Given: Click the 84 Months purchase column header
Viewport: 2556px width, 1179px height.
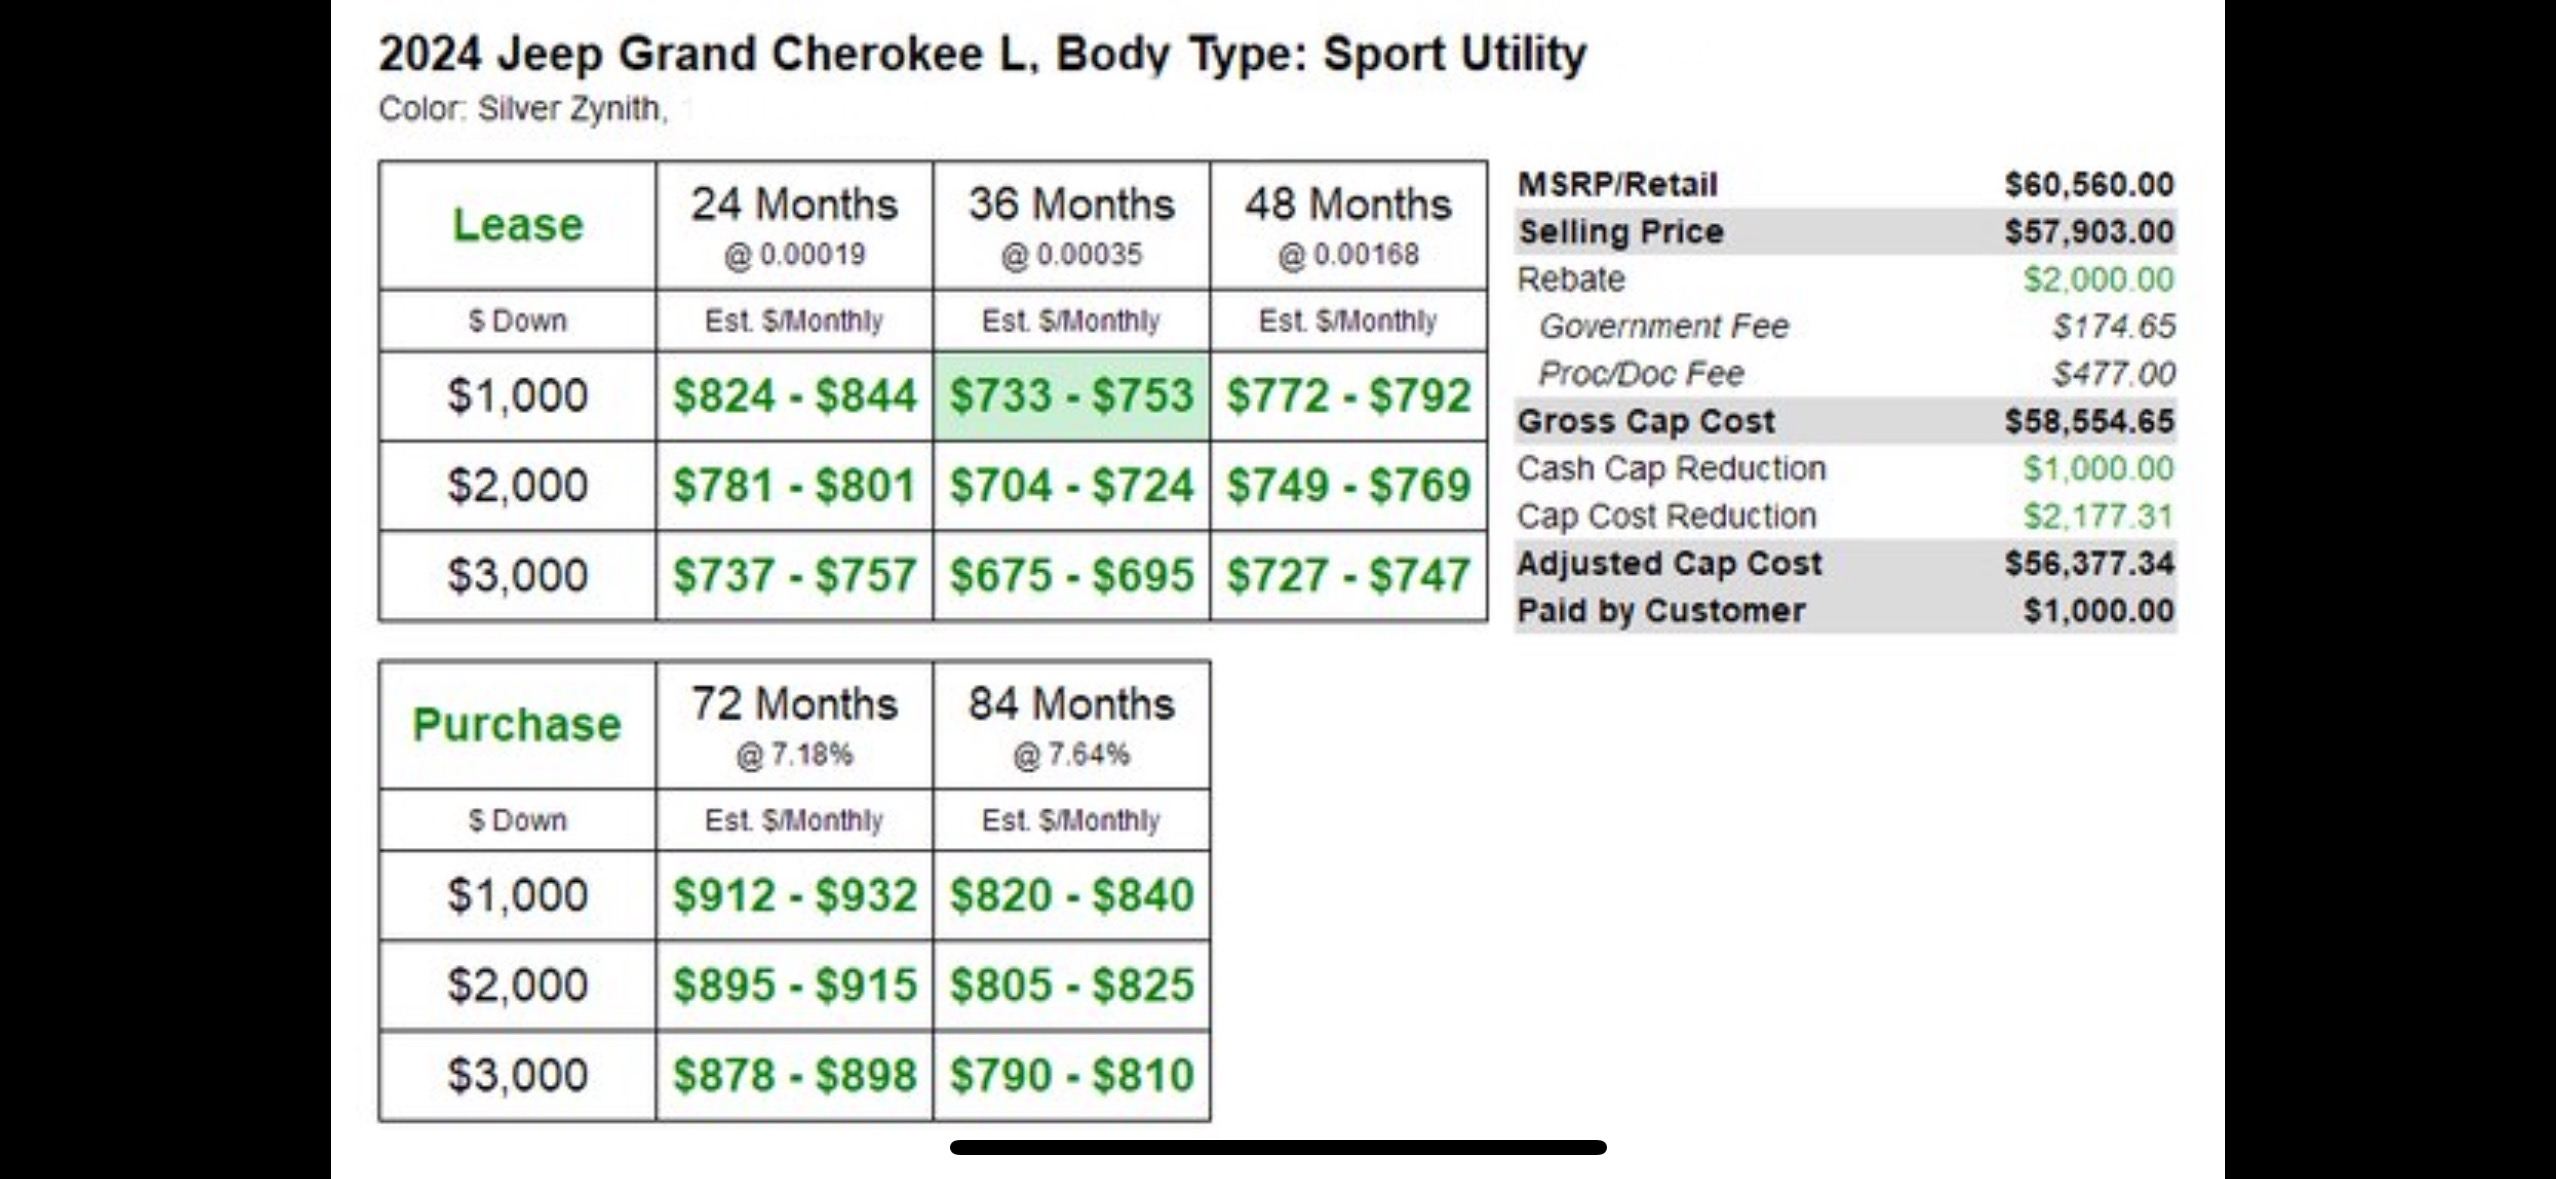Looking at the screenshot, I should (1071, 725).
